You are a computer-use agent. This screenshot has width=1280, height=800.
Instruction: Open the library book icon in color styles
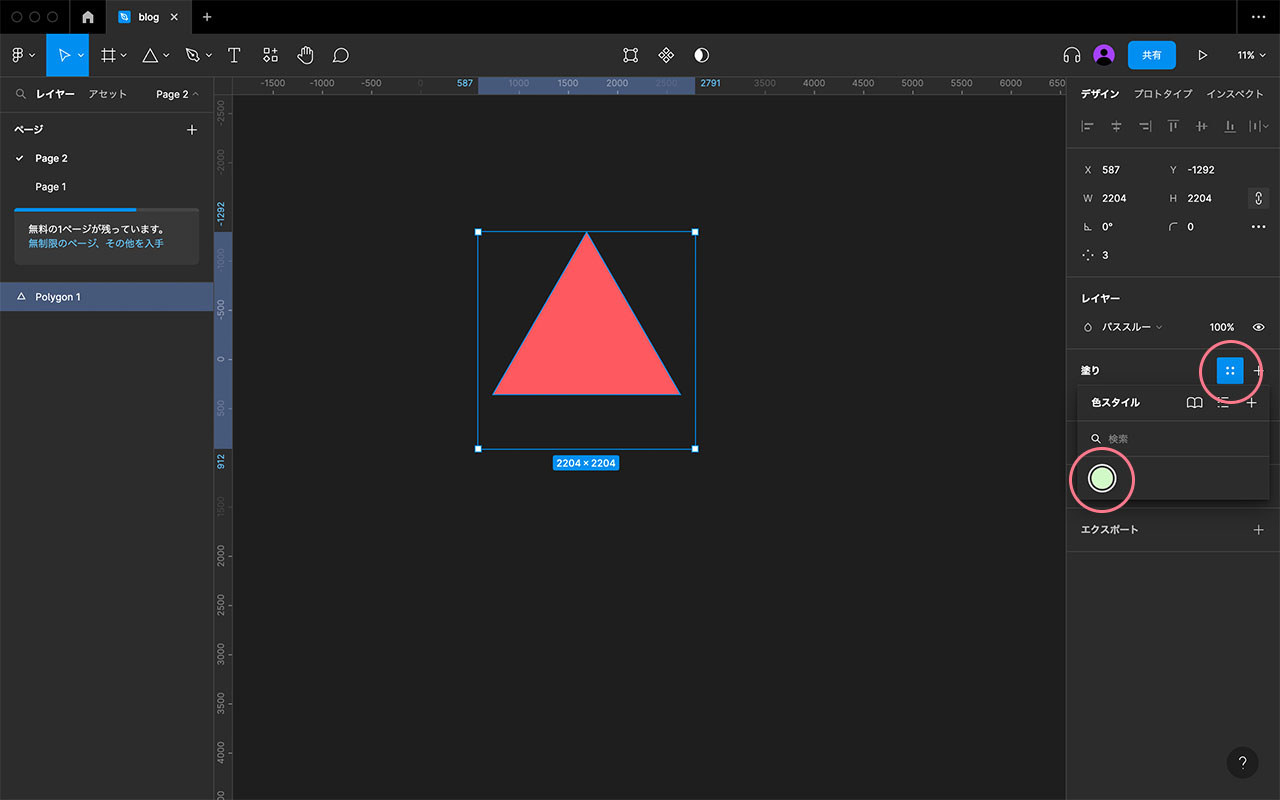(x=1194, y=403)
